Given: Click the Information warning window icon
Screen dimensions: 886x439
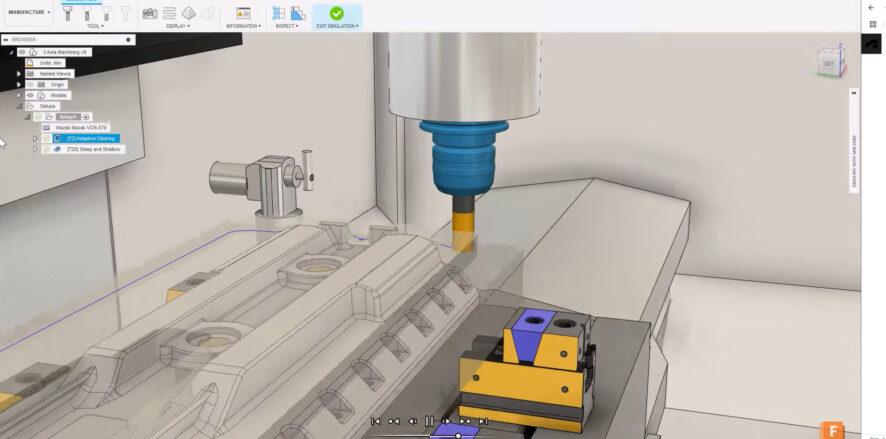Looking at the screenshot, I should [243, 14].
